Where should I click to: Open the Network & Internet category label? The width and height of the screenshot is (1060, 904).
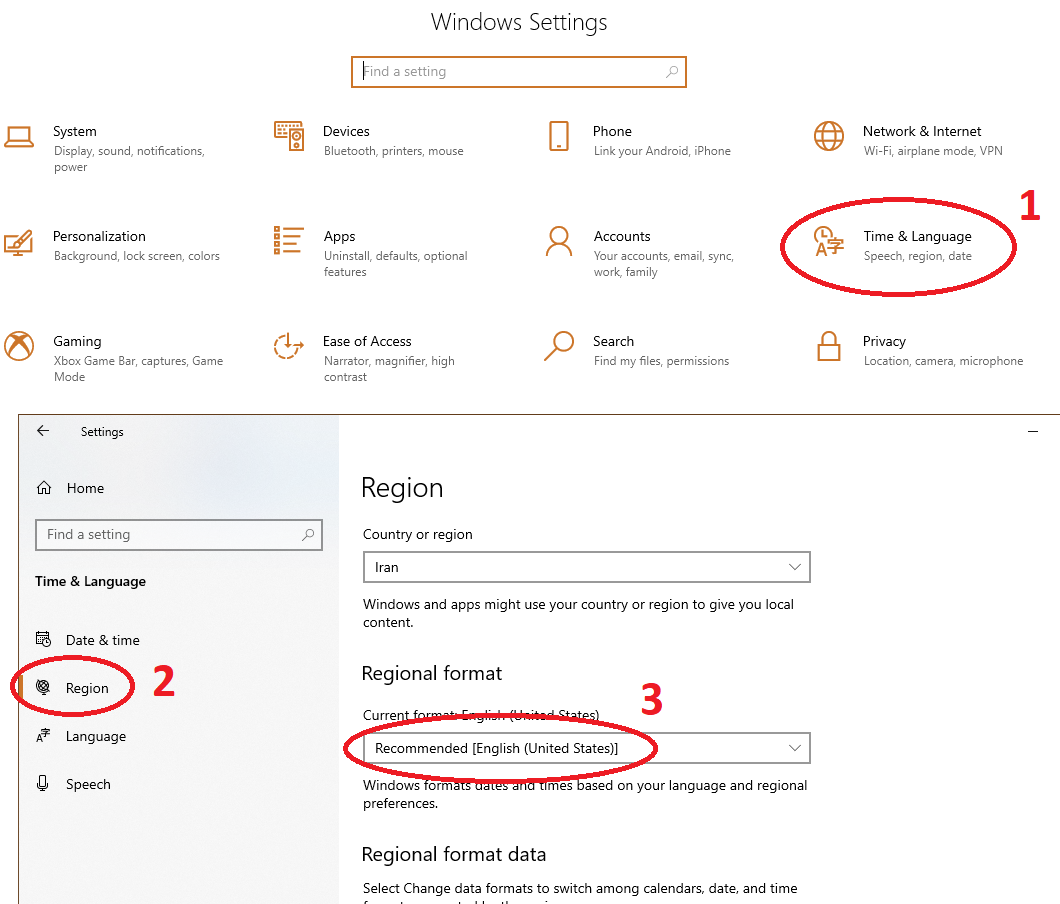922,131
